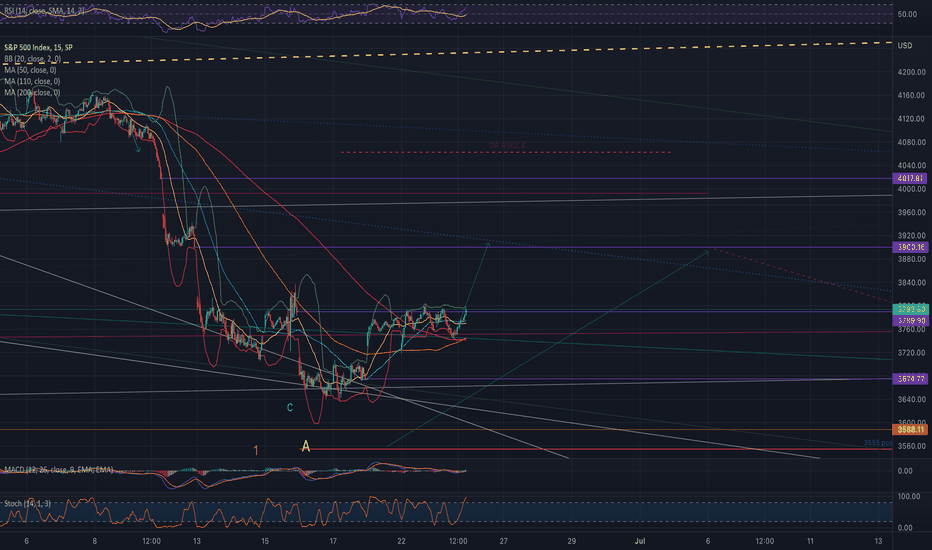Image resolution: width=932 pixels, height=550 pixels.
Task: Click the 11 date on time axis
Action: click(810, 541)
